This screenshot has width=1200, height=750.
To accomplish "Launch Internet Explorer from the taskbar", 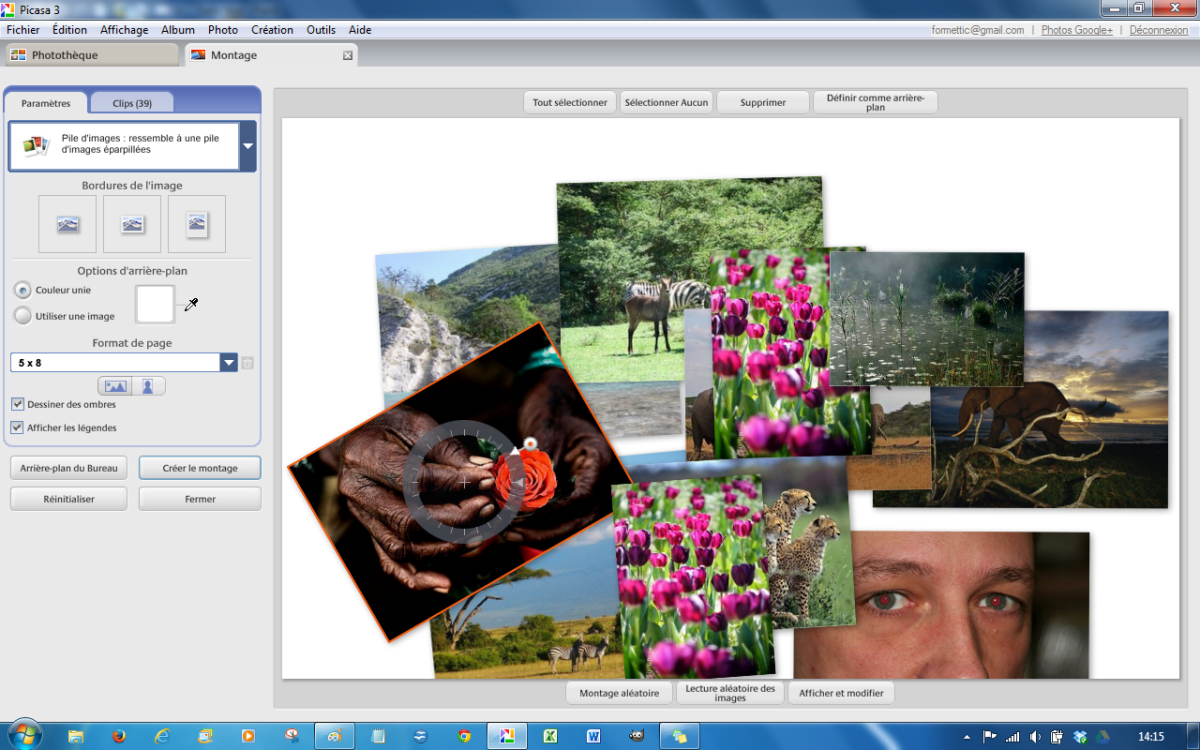I will tap(162, 736).
